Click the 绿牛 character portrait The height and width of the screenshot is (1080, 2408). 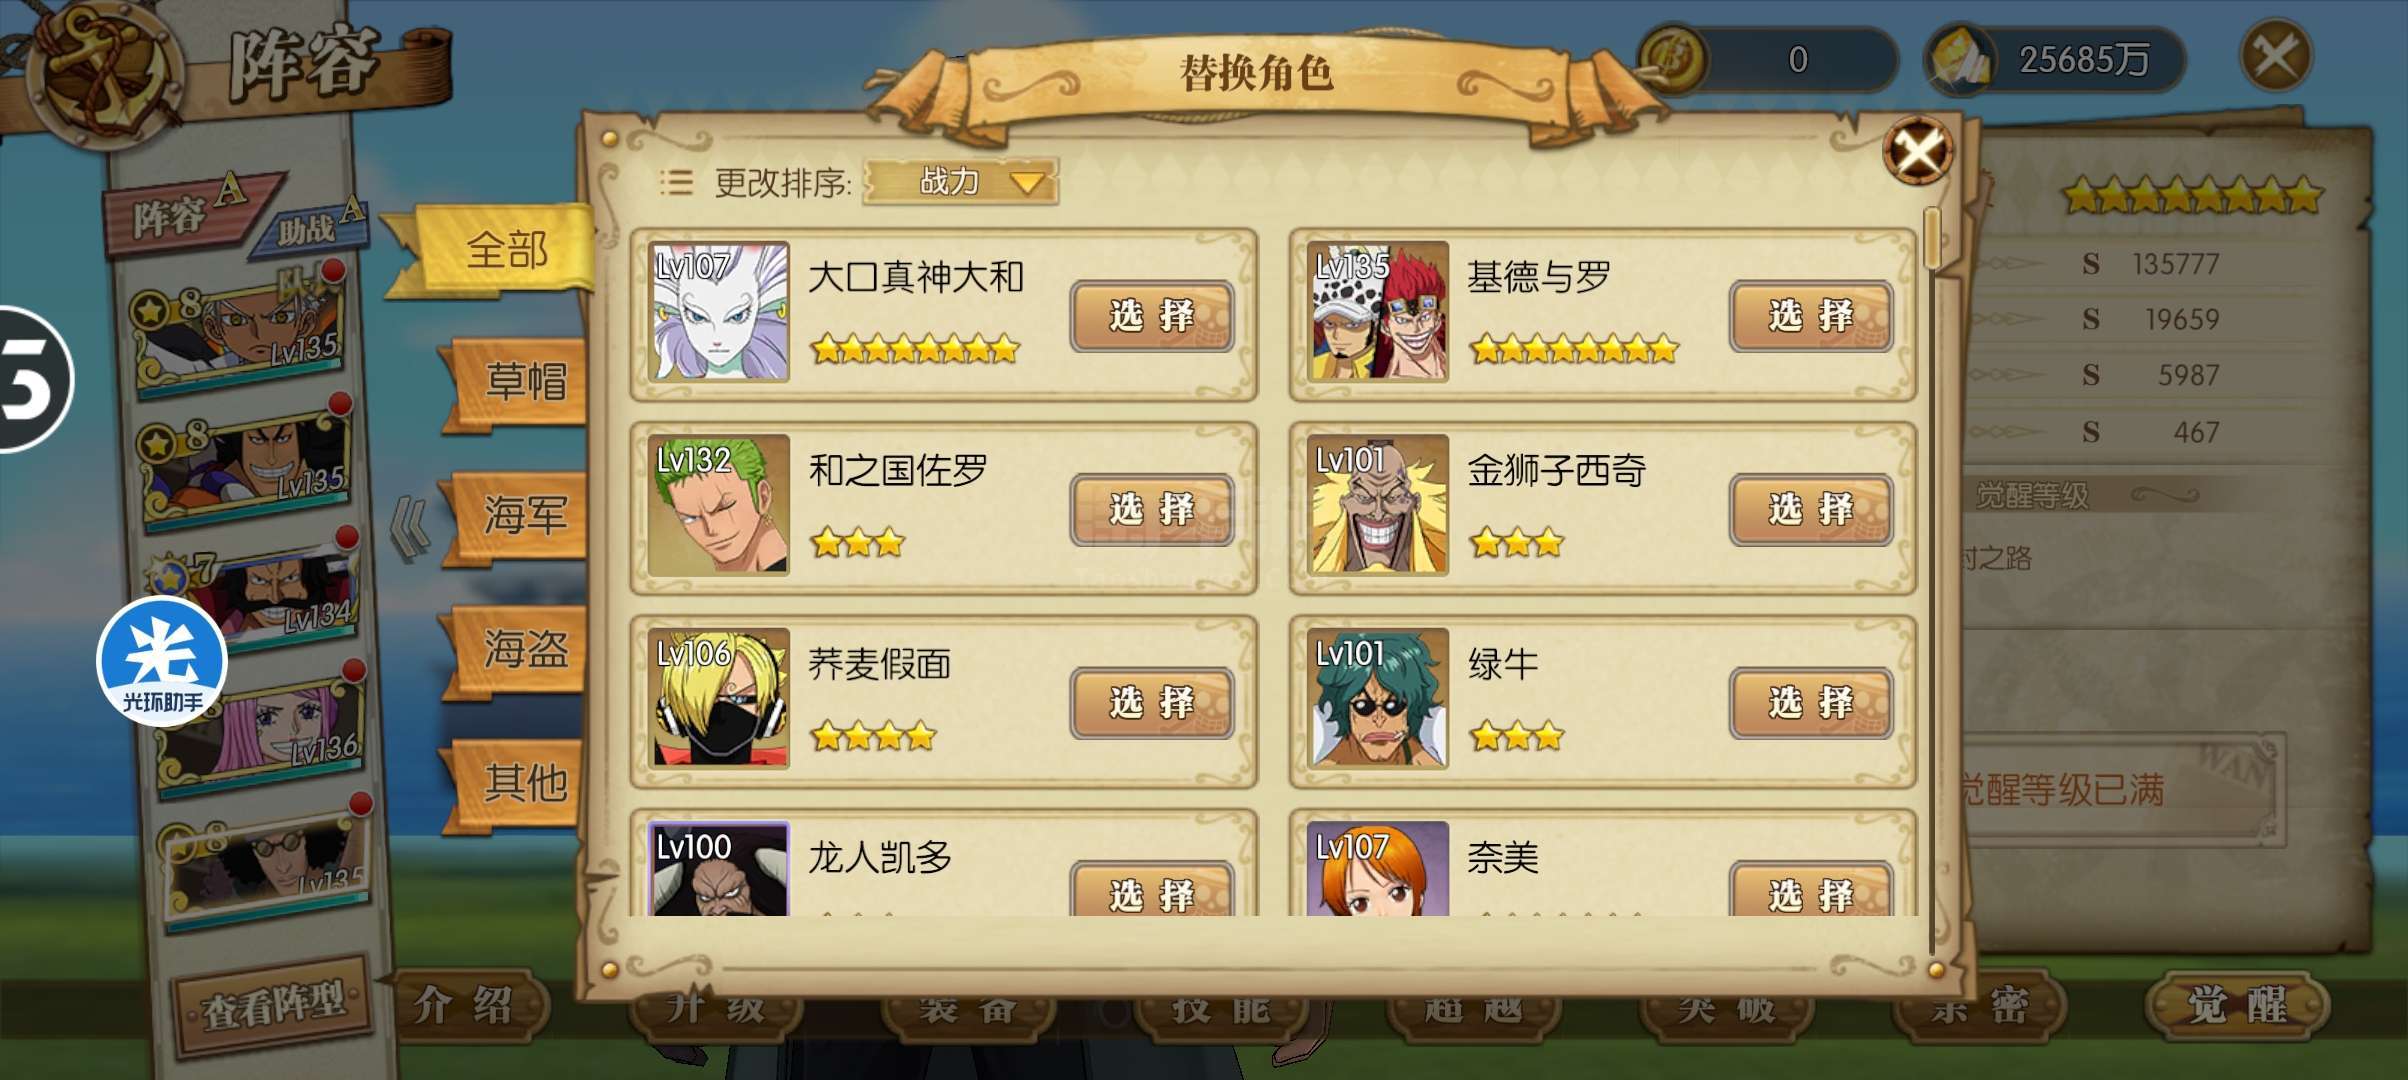tap(1377, 698)
